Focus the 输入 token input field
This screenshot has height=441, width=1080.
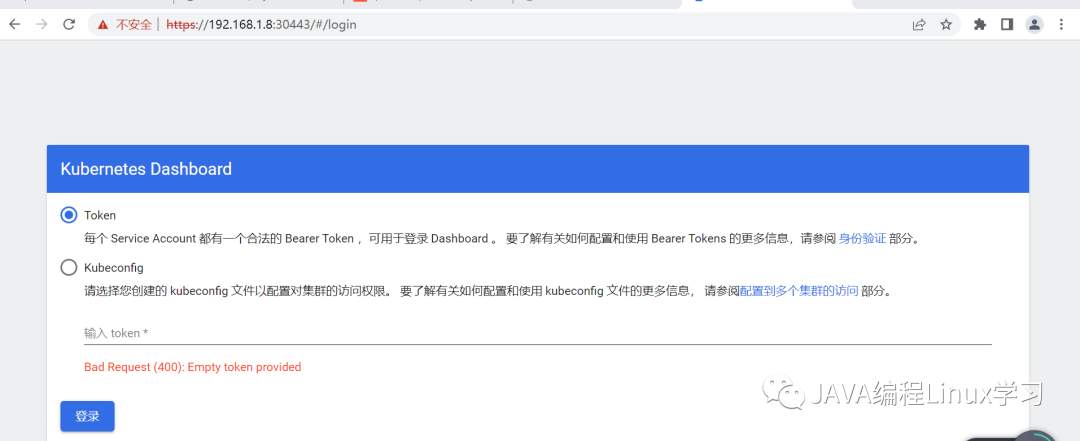[537, 333]
